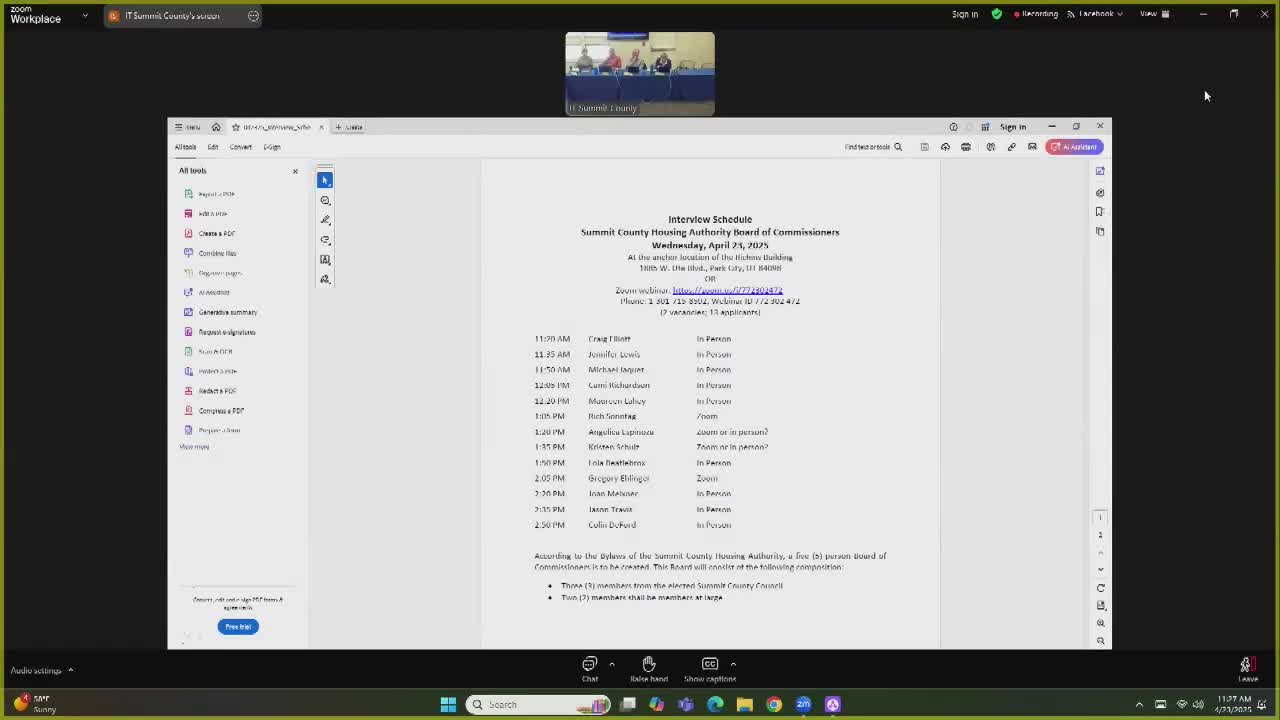Screen dimensions: 1280x720
Task: Click the IT Summit County video thumbnail
Action: [x=640, y=73]
